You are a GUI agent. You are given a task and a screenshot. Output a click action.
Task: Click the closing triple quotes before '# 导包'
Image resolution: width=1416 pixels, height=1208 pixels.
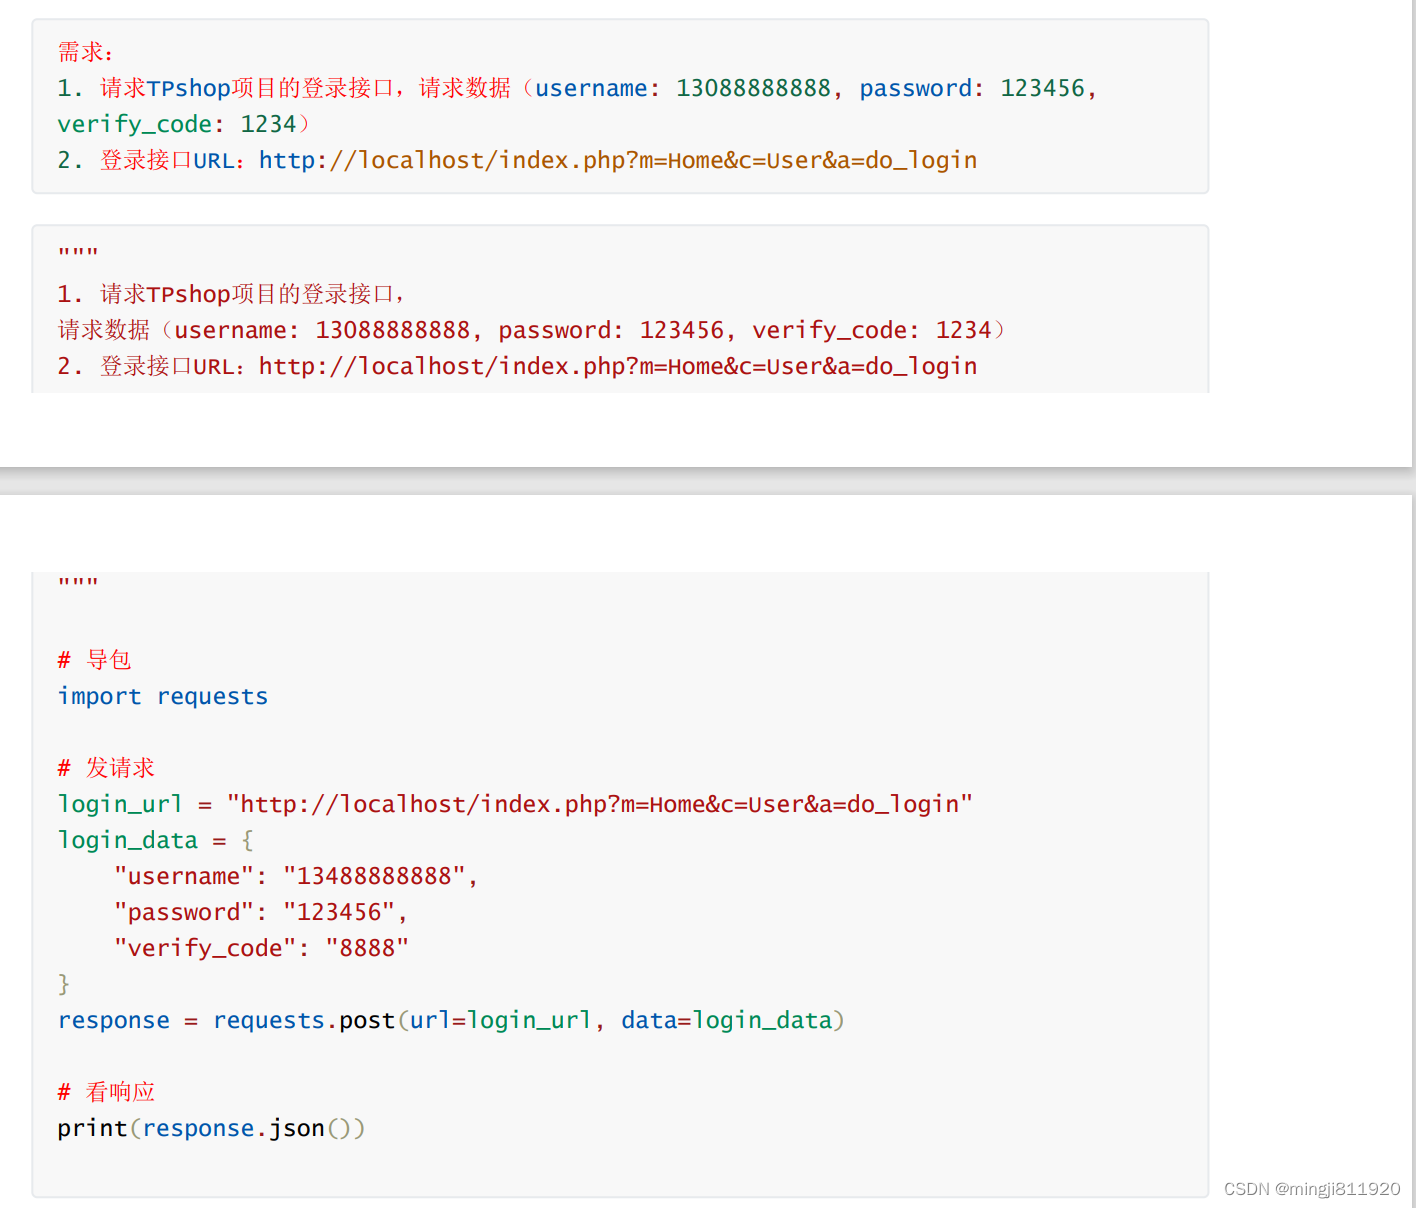78,583
